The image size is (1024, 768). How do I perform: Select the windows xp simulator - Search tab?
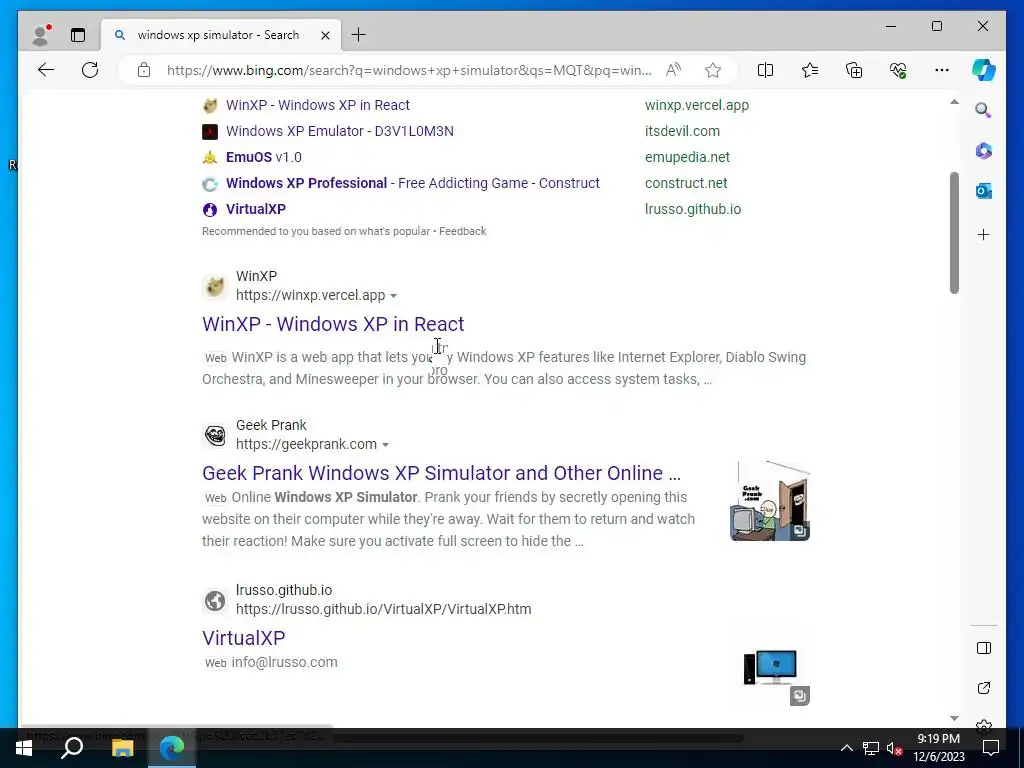click(219, 35)
